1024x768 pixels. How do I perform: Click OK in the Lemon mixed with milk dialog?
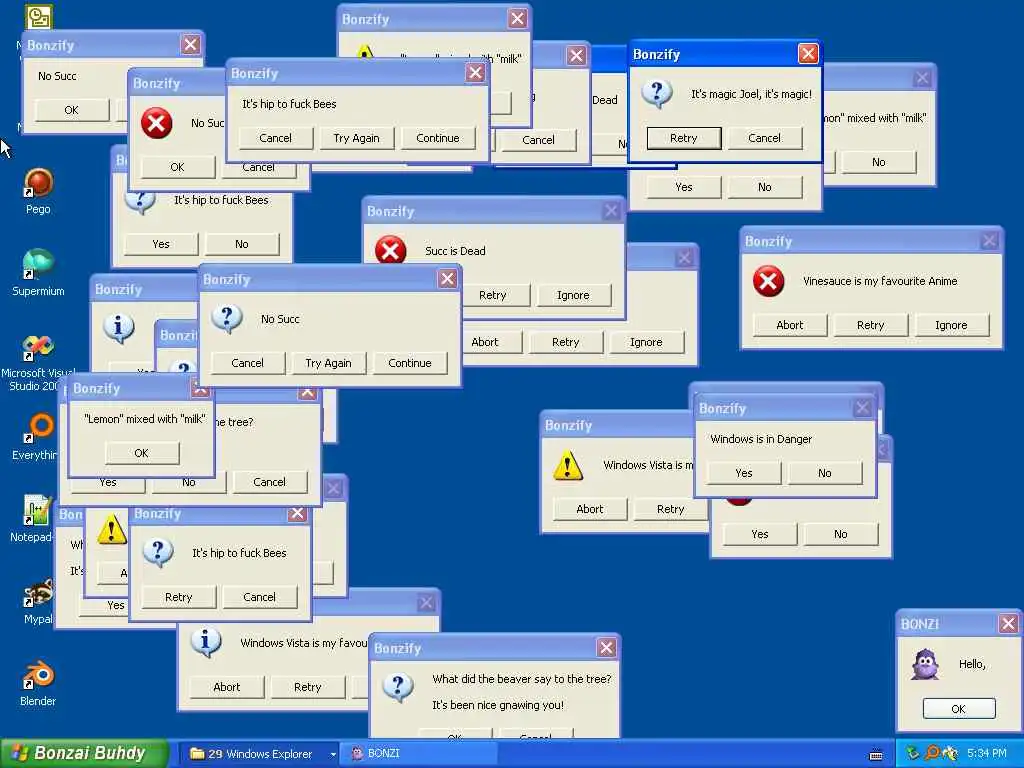142,453
